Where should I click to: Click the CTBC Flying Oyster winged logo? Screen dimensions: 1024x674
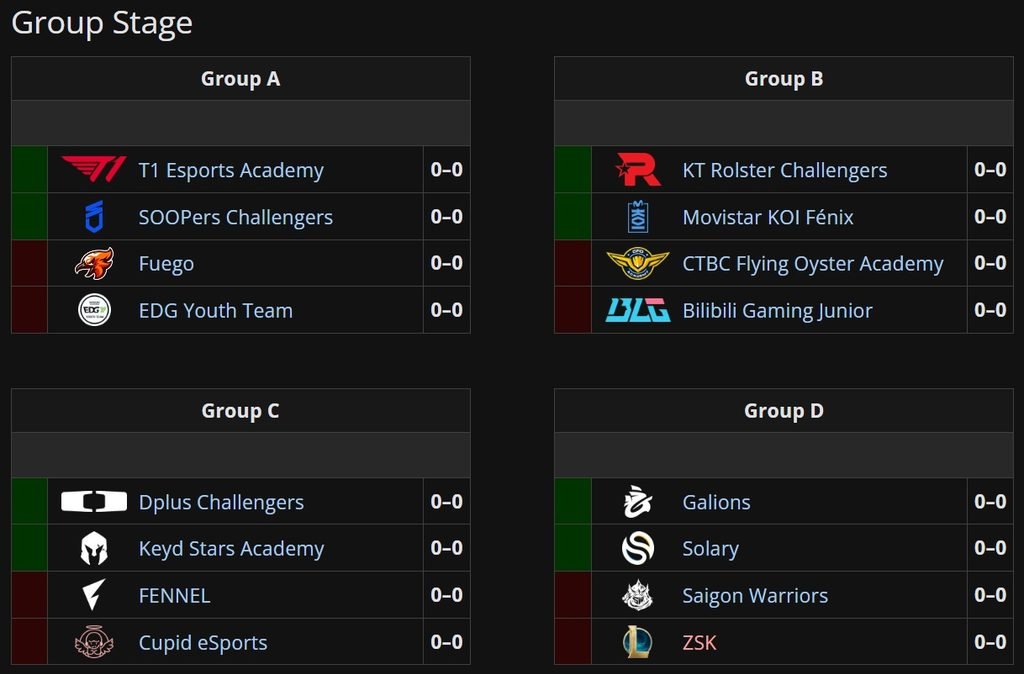[x=638, y=263]
